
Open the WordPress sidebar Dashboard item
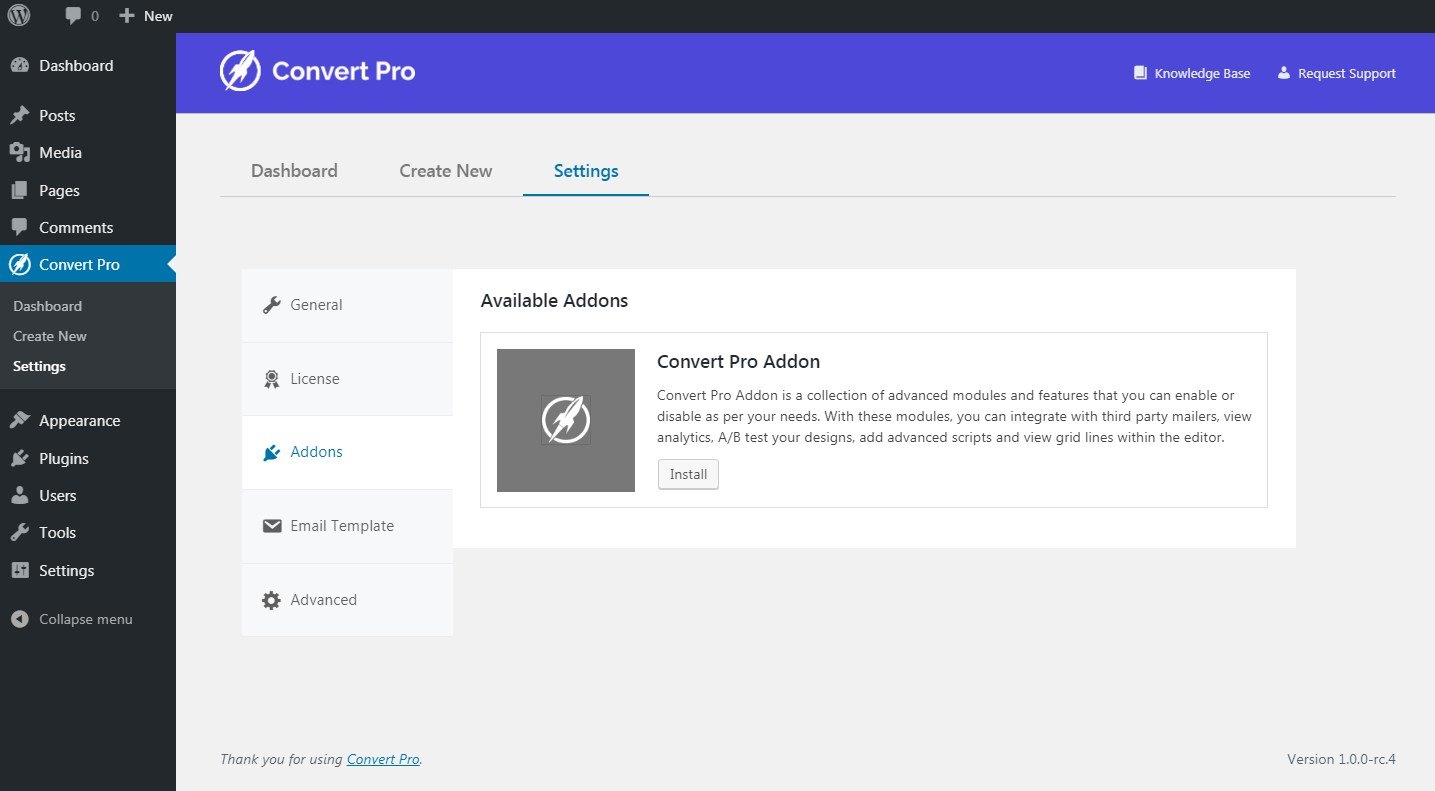tap(88, 66)
